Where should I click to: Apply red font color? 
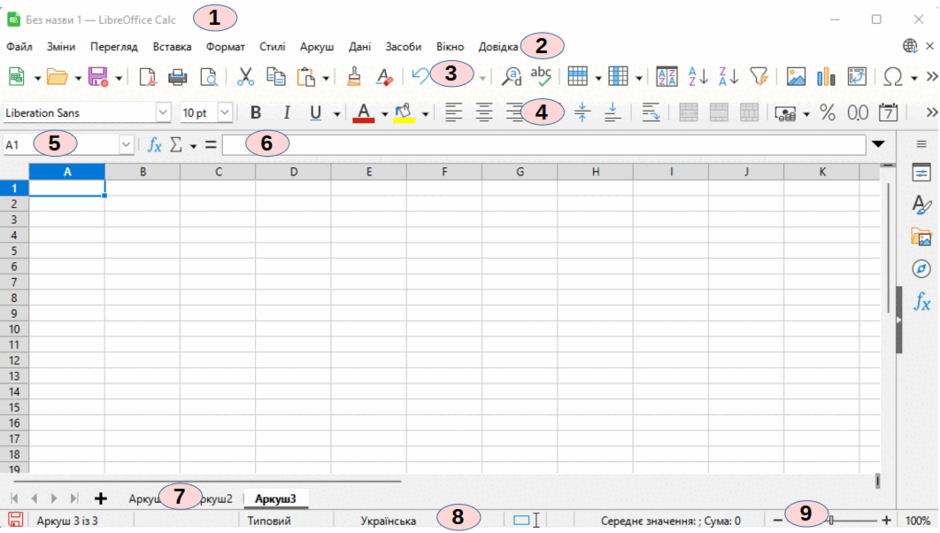point(363,113)
